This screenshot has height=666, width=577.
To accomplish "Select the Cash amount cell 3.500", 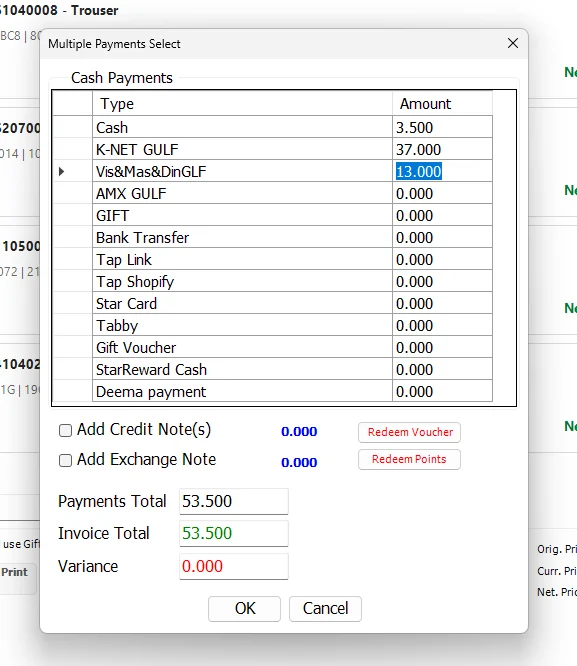I will click(x=442, y=127).
